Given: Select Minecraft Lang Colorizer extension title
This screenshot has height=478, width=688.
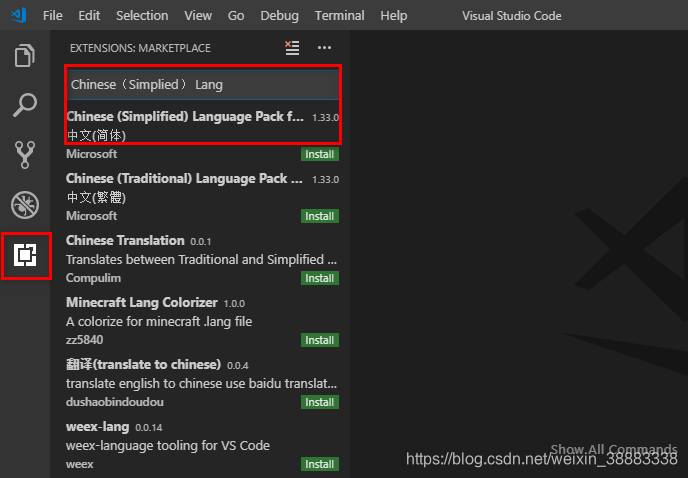Looking at the screenshot, I should (142, 302).
